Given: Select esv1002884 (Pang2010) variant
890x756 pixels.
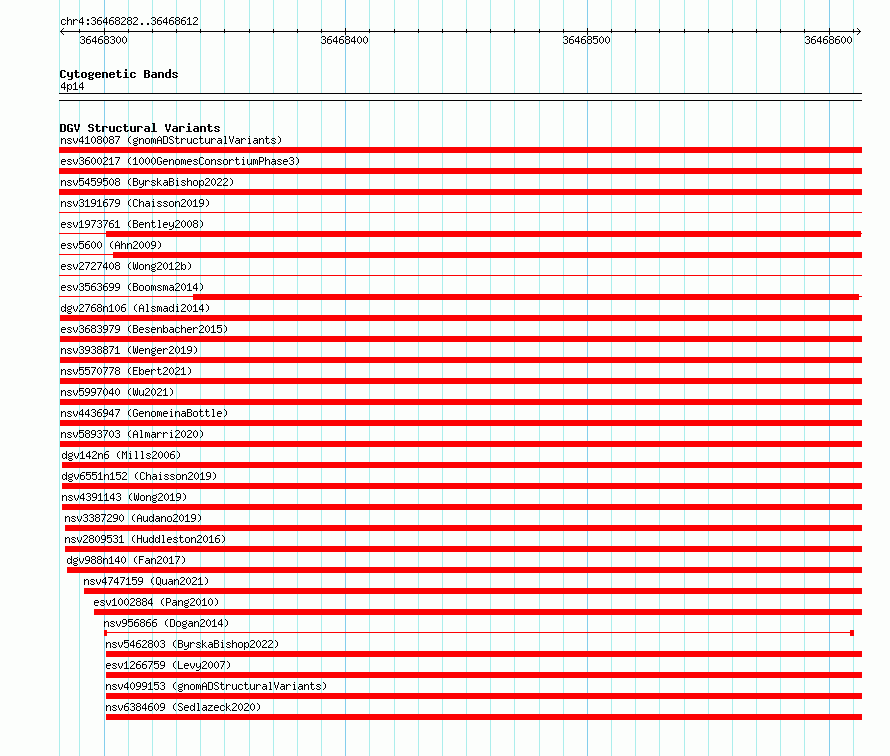Looking at the screenshot, I should [x=156, y=602].
